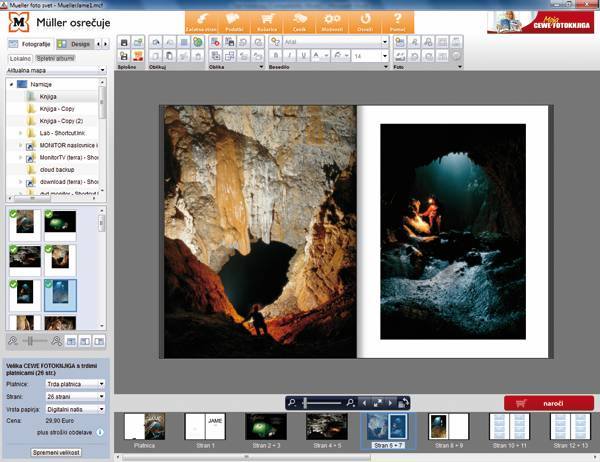The width and height of the screenshot is (600, 462).
Task: Click the fit-to-screen arrows icon
Action: pyautogui.click(x=378, y=403)
